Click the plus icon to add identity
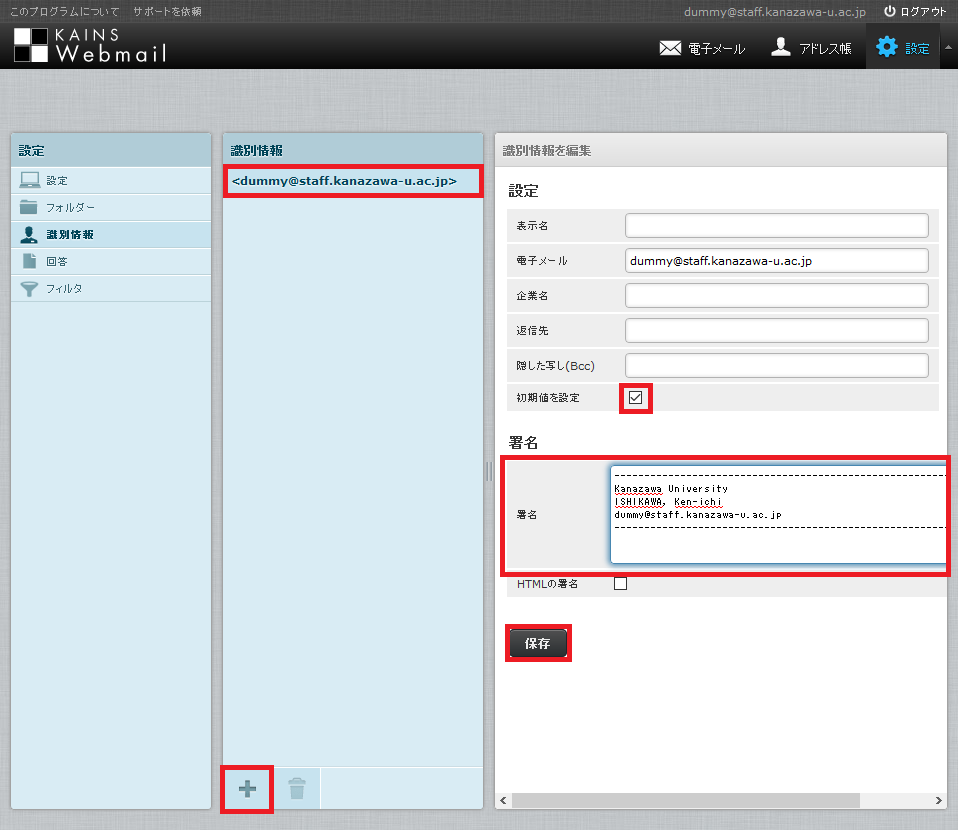958x830 pixels. [x=247, y=789]
